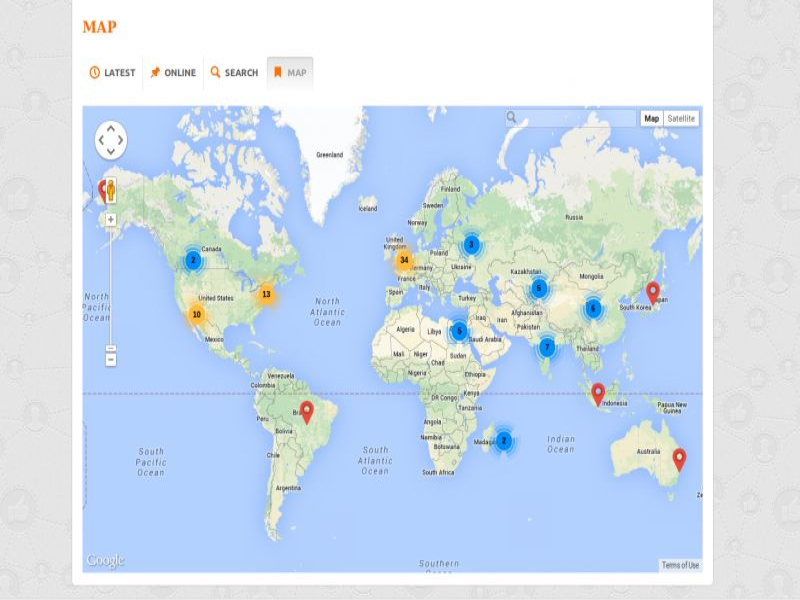Click the zoom out minus button
Viewport: 800px width, 600px height.
point(111,359)
